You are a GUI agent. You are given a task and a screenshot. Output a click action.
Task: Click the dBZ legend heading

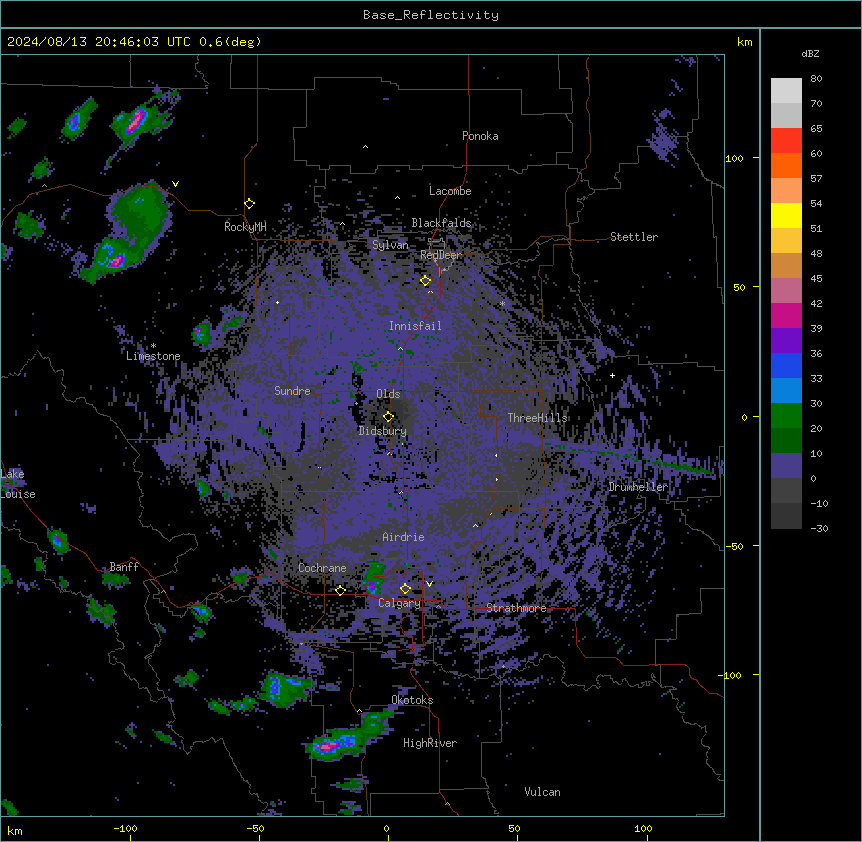pyautogui.click(x=810, y=53)
